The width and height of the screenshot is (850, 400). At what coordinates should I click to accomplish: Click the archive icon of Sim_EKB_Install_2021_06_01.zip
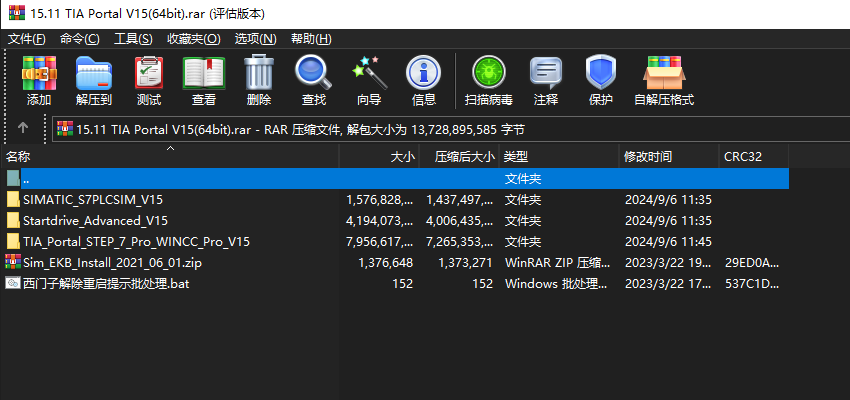13,262
